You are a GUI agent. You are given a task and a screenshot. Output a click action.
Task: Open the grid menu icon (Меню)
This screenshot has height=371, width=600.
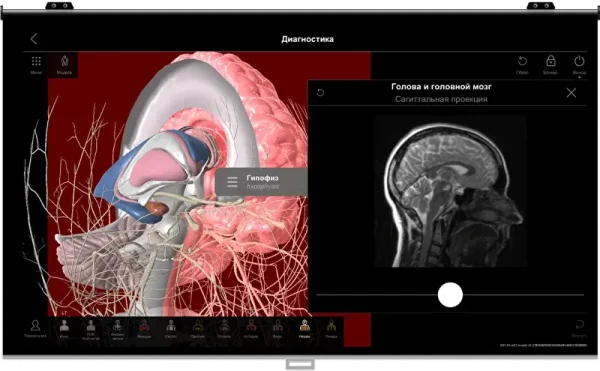(x=36, y=64)
